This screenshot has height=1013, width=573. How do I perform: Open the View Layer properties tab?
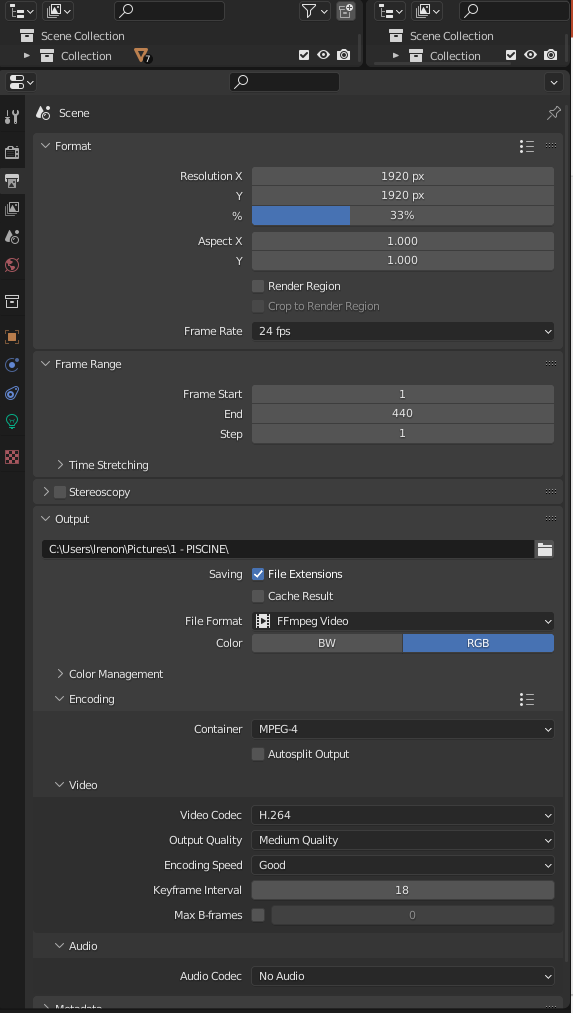tap(12, 209)
